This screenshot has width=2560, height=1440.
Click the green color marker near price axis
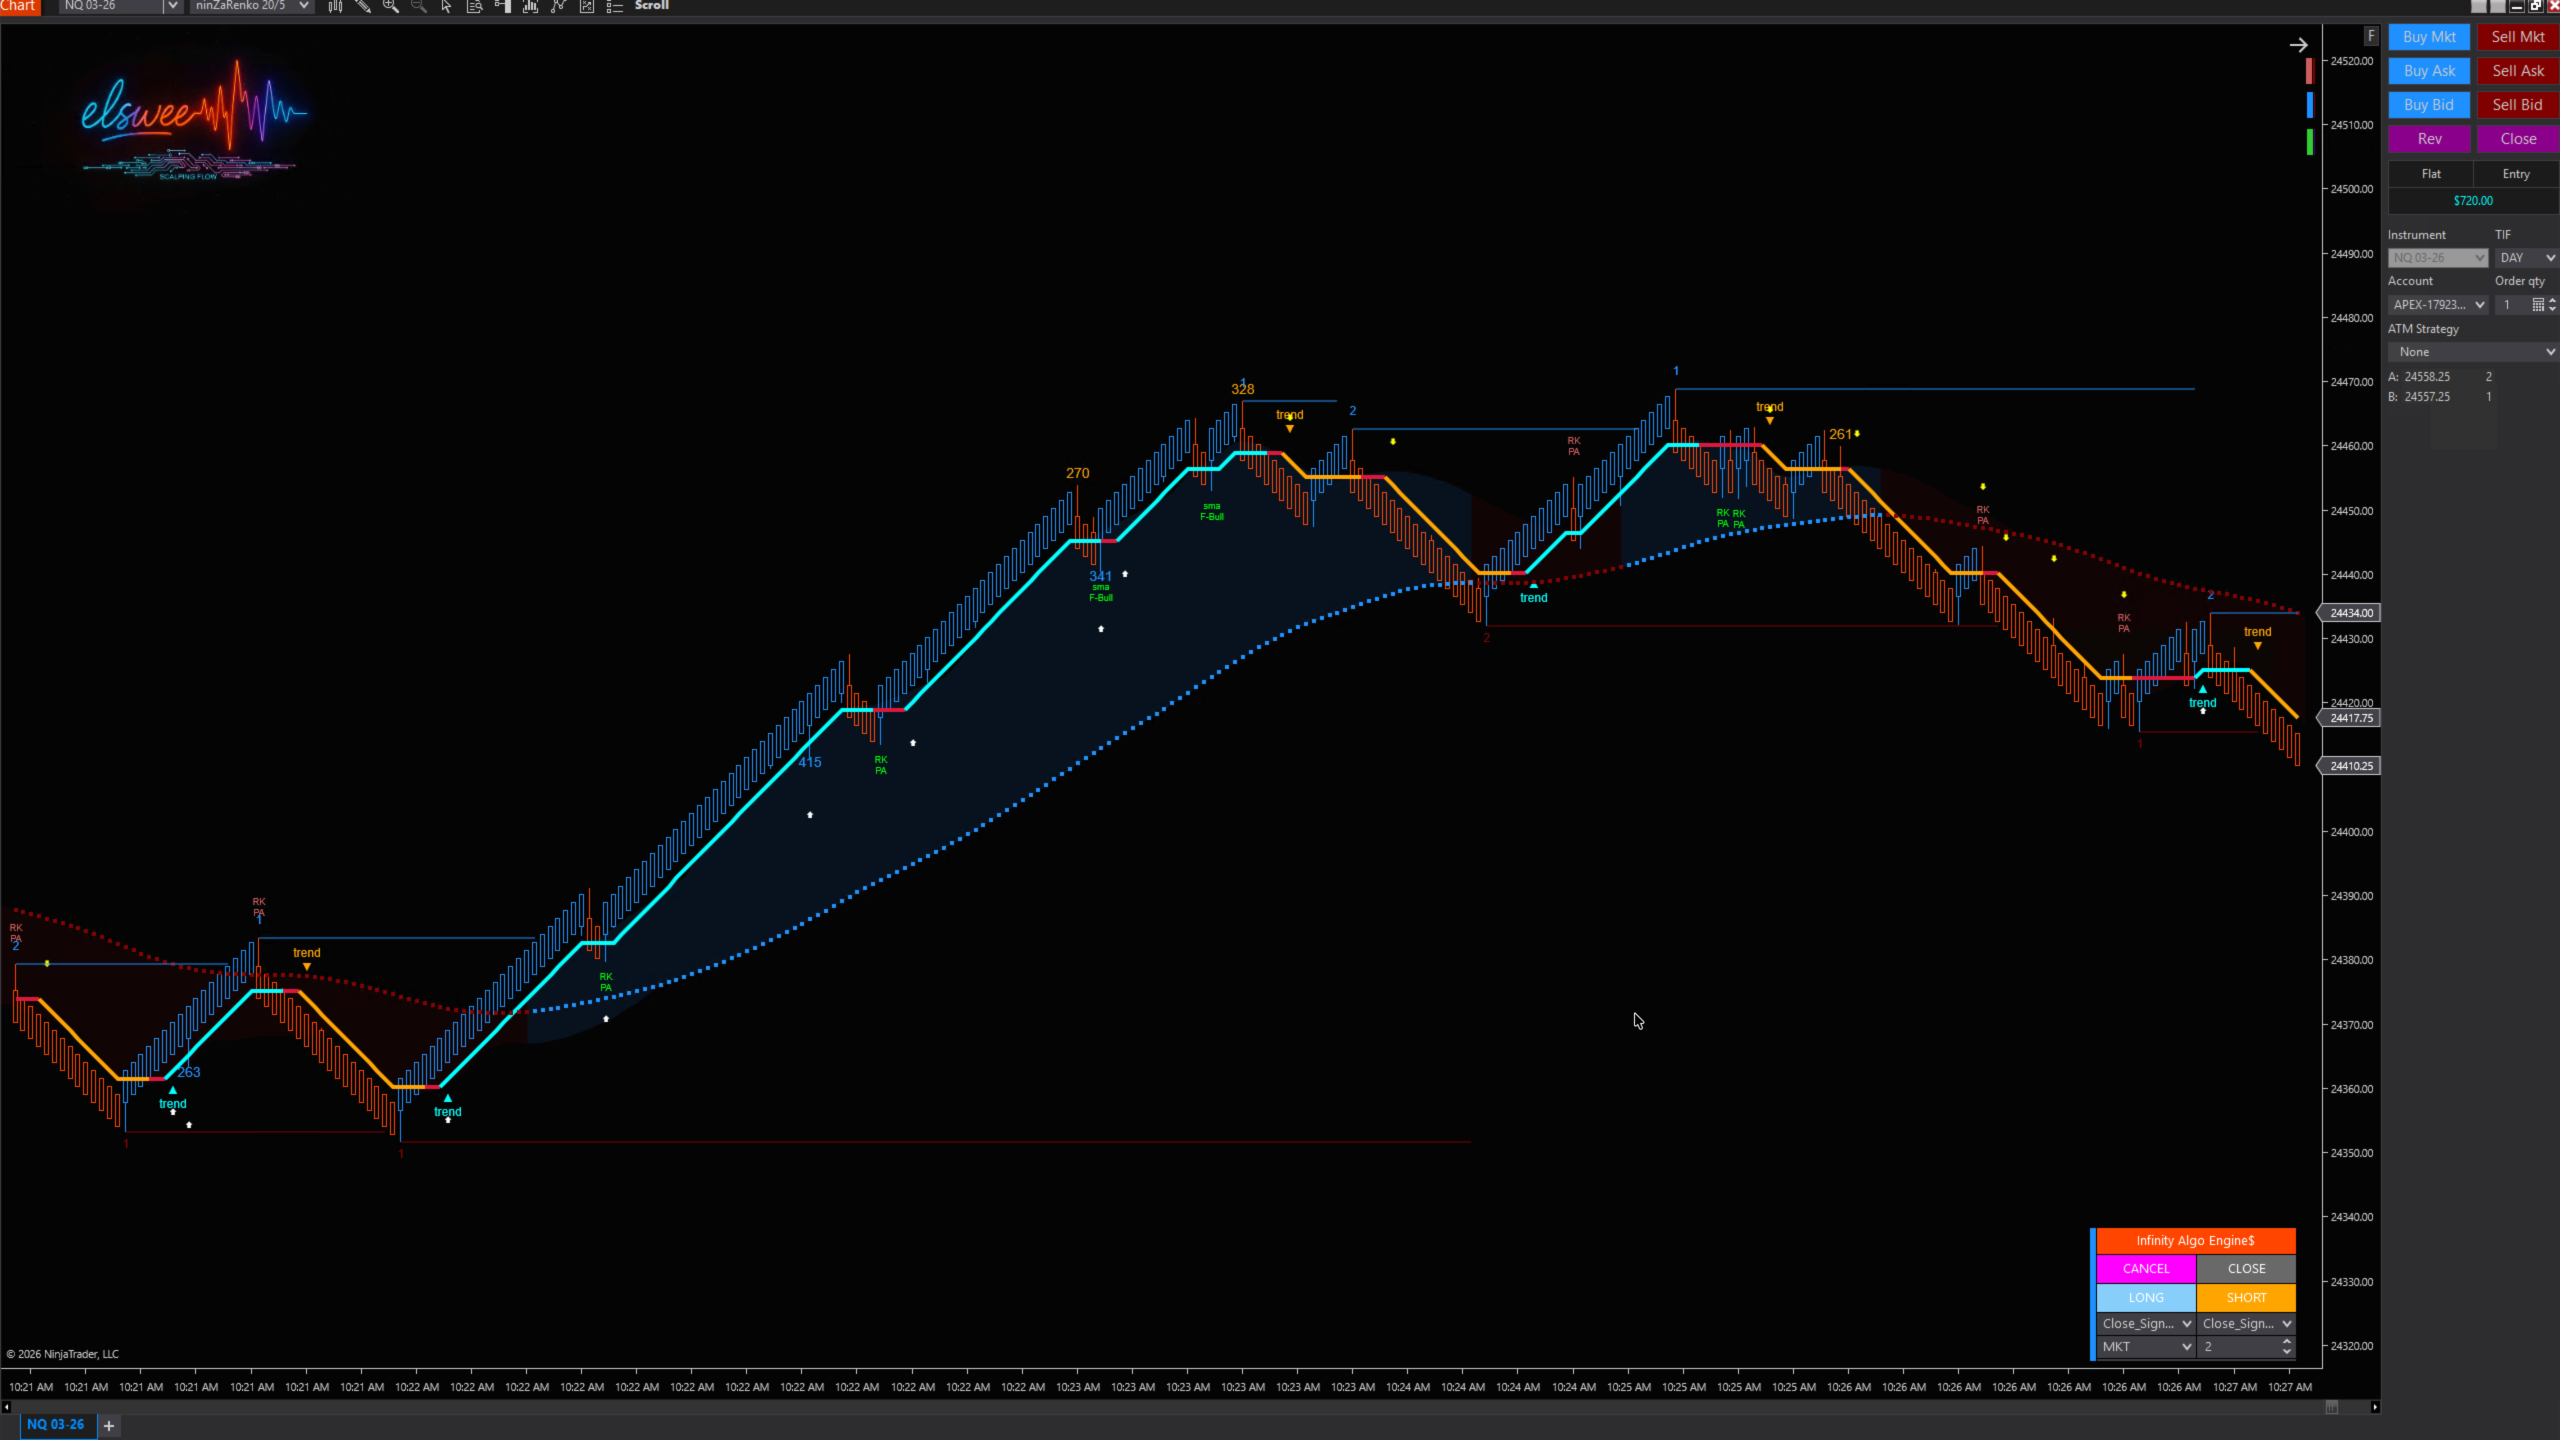coord(2310,142)
